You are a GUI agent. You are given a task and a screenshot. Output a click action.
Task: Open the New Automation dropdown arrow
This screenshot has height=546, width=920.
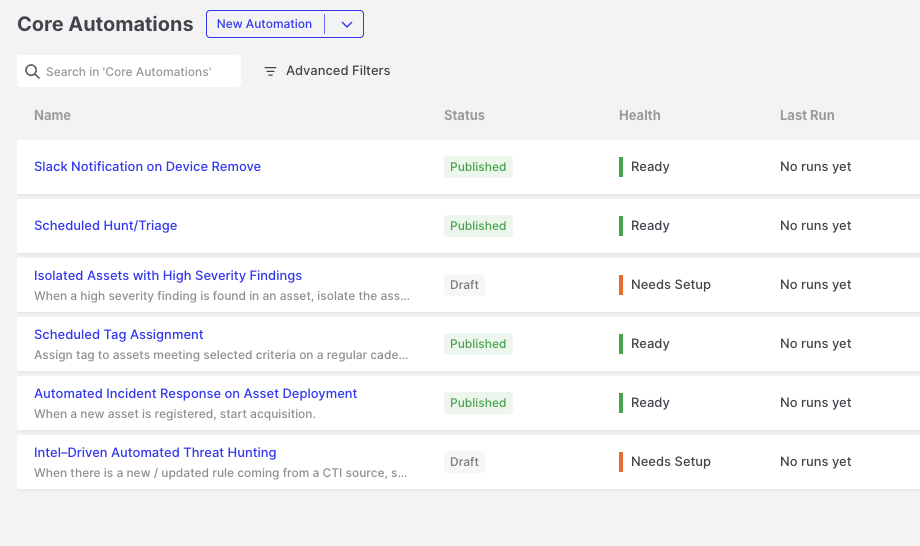click(347, 24)
